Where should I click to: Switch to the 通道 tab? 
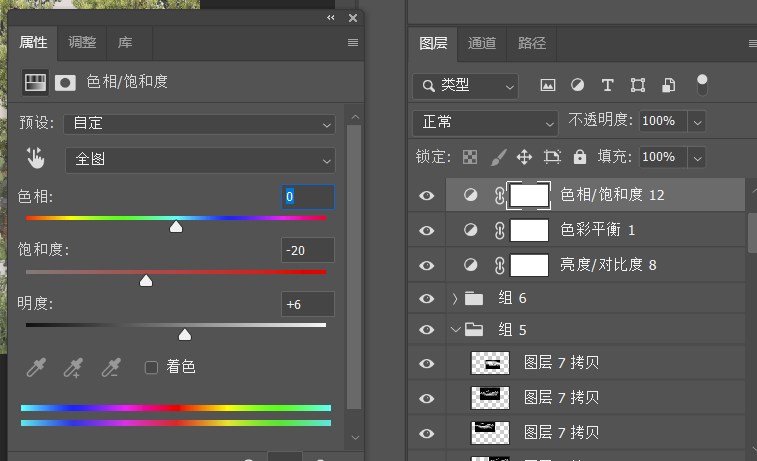[482, 43]
